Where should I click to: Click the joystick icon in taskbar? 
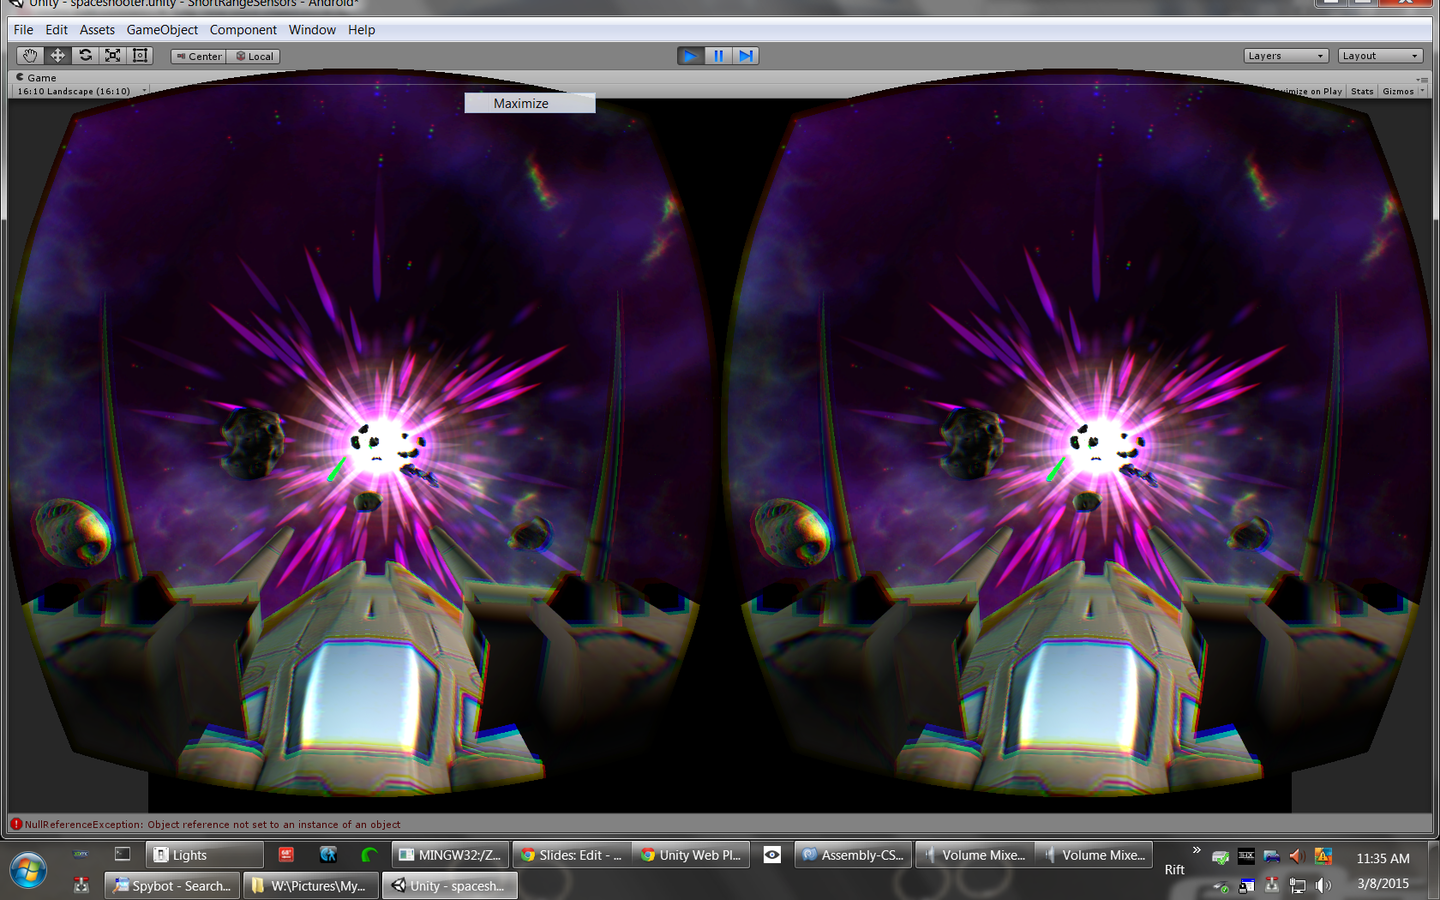[81, 886]
